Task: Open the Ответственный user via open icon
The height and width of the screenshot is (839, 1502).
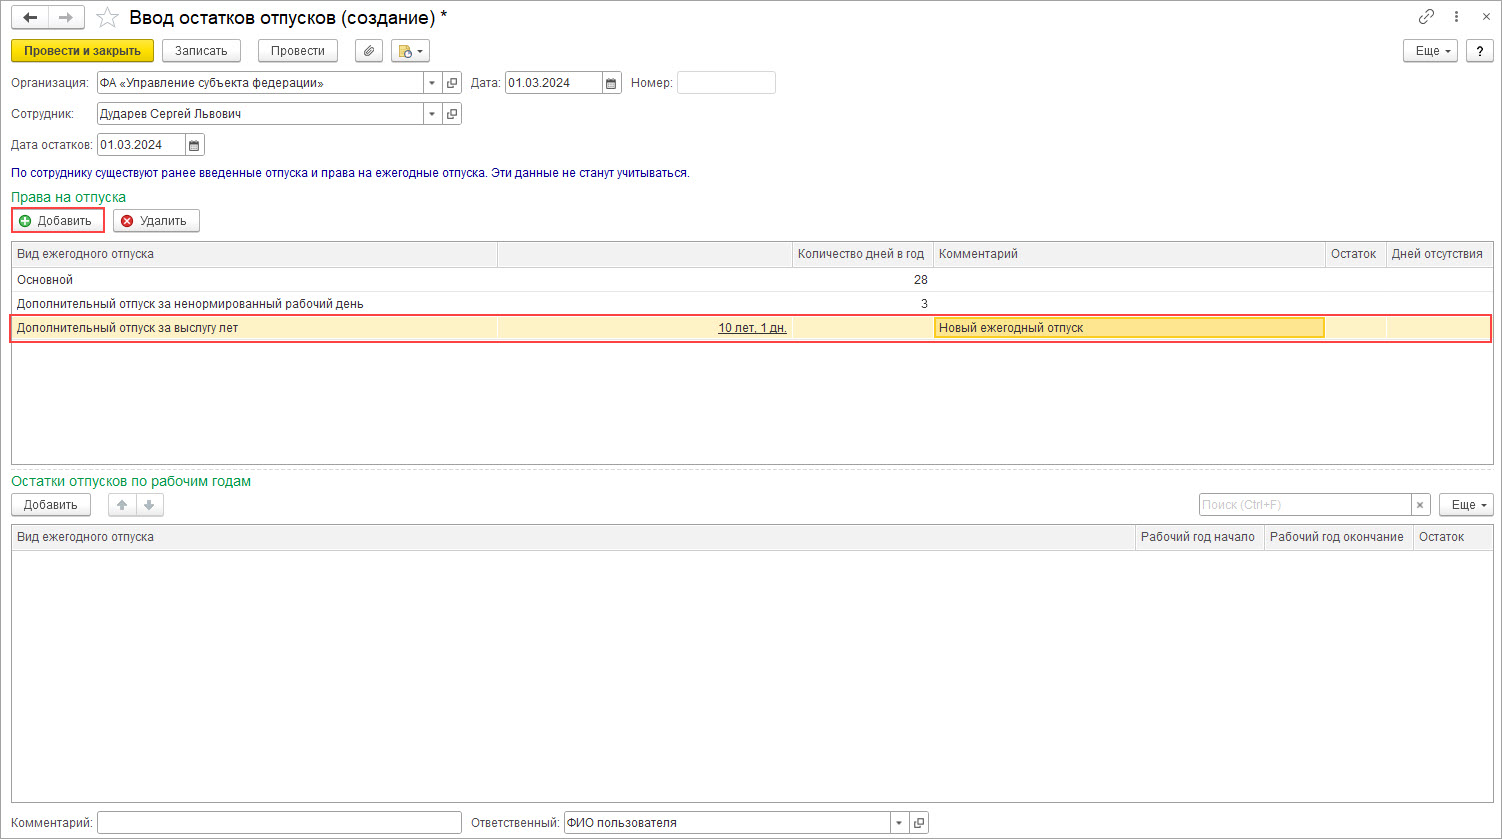Action: point(919,823)
